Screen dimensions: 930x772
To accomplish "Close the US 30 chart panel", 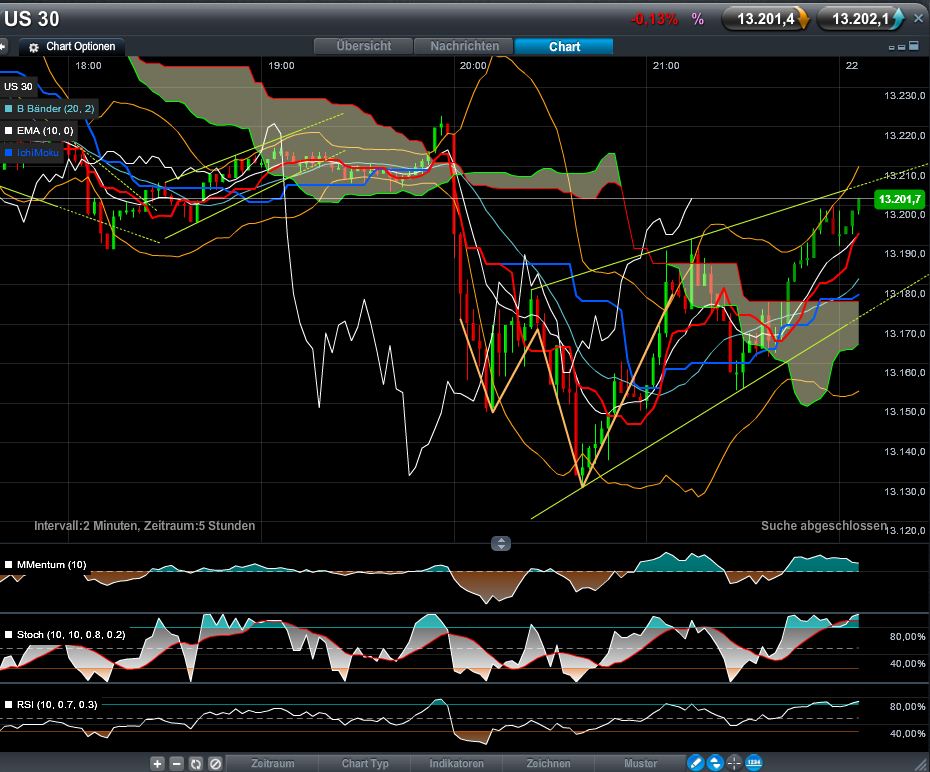I will 919,18.
